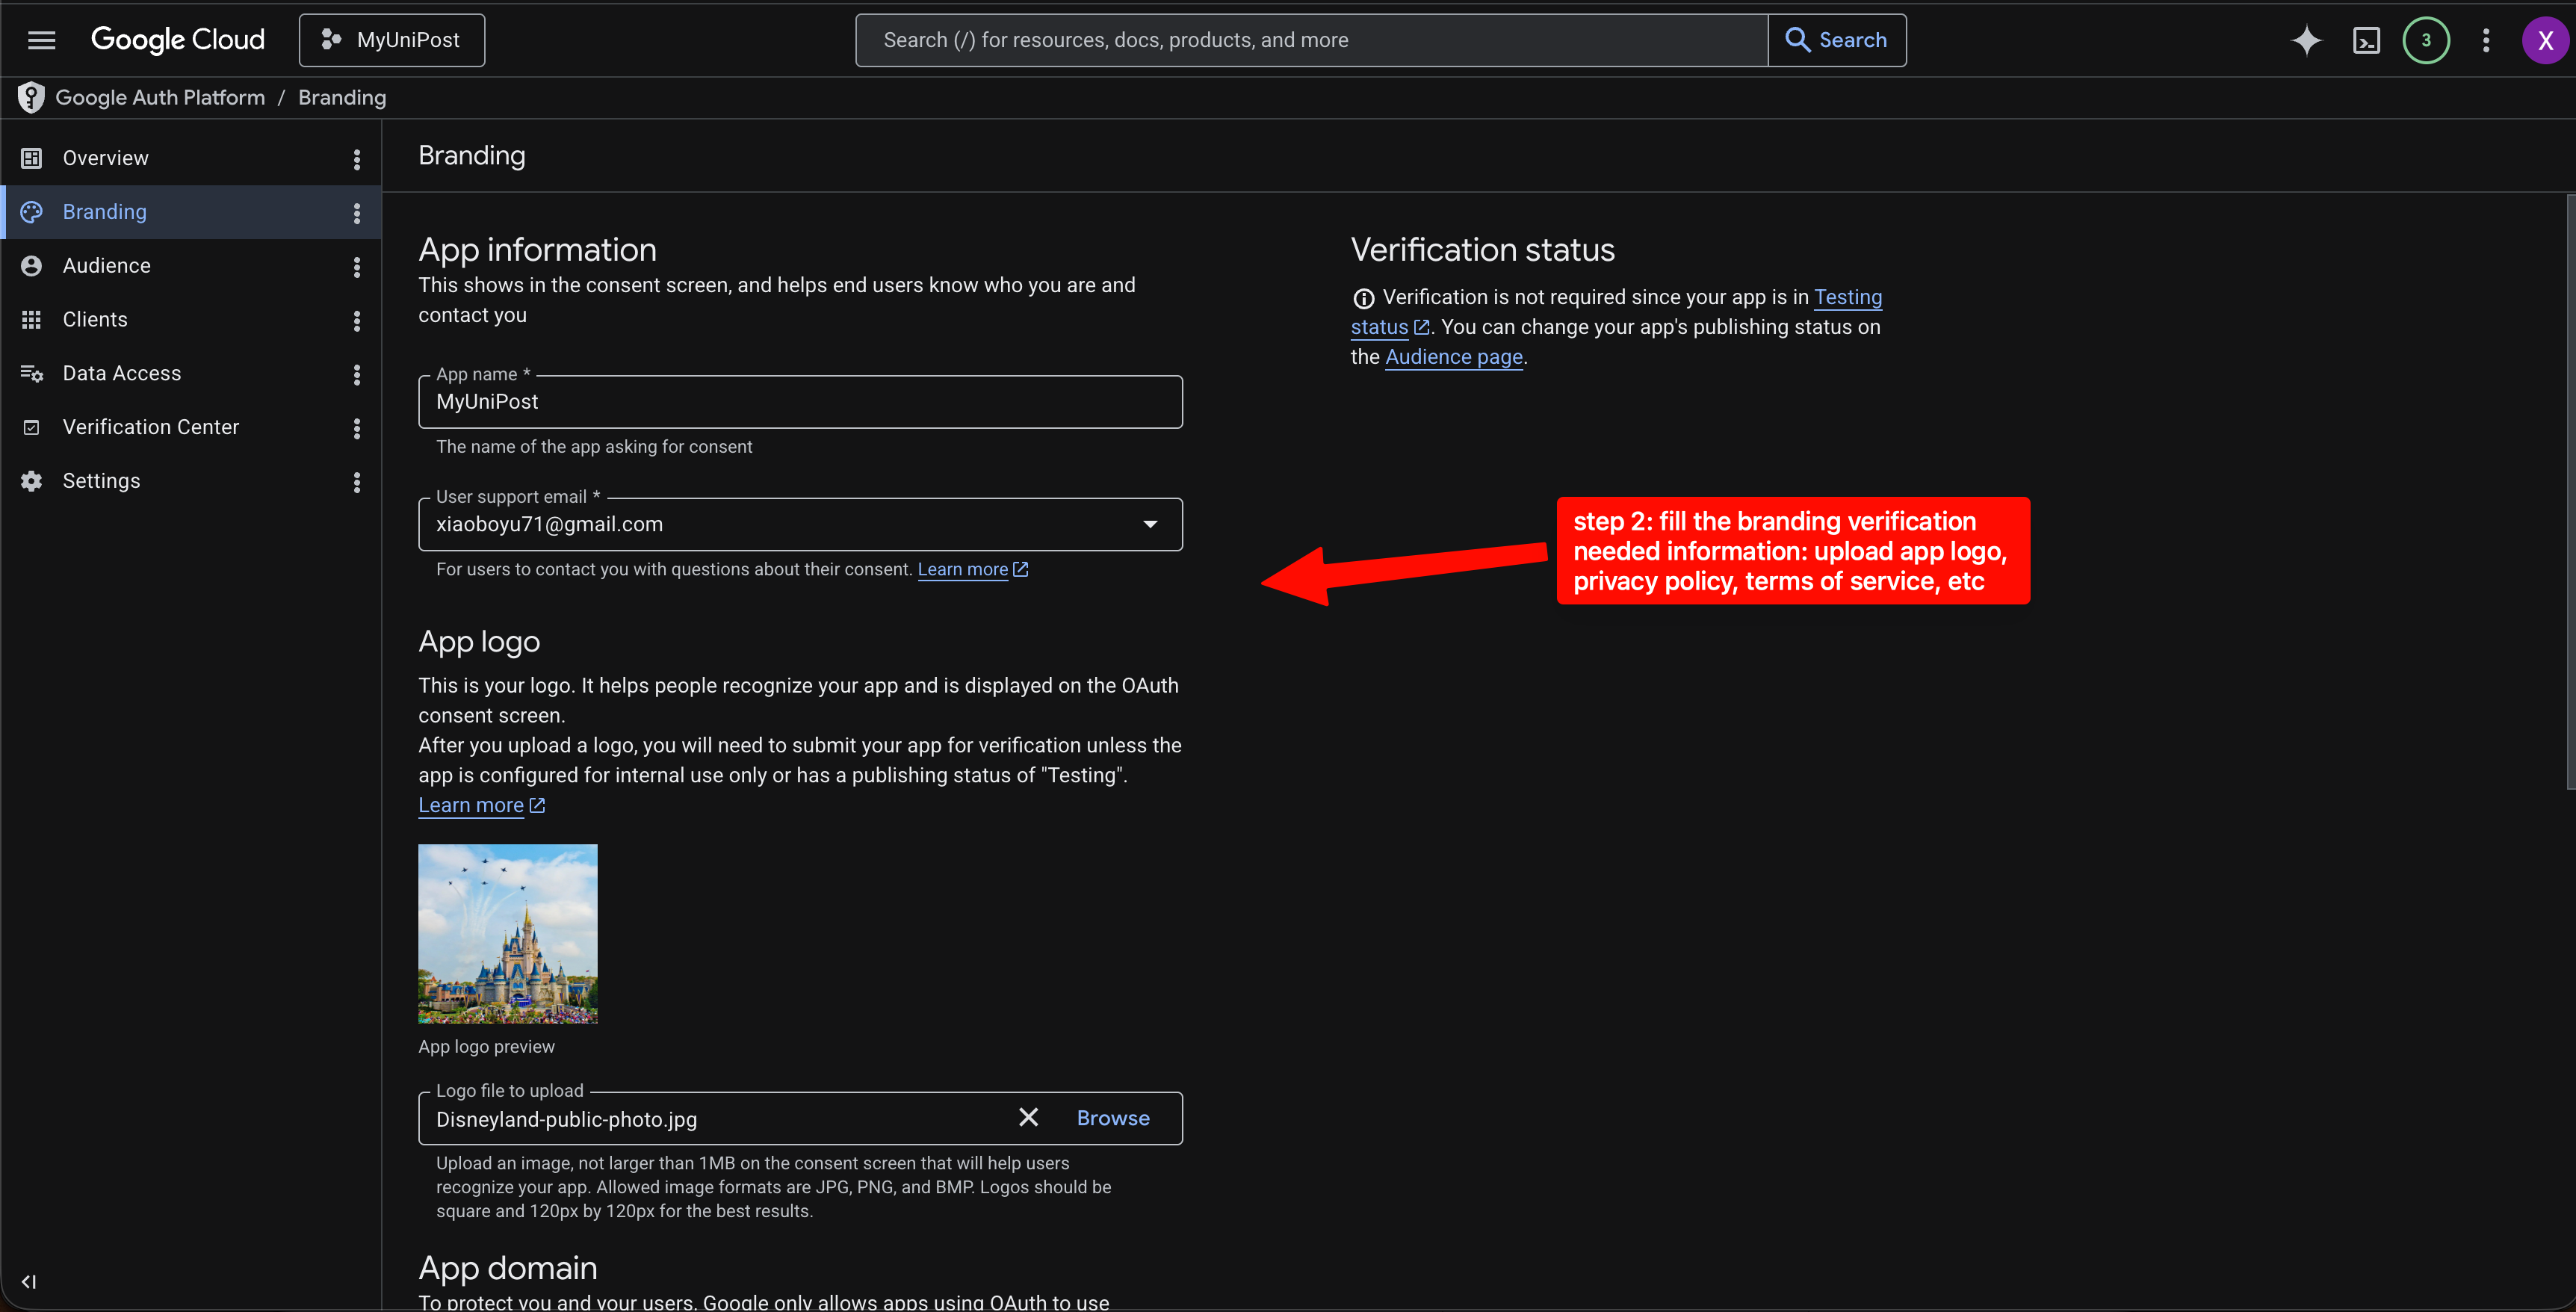The height and width of the screenshot is (1312, 2576).
Task: Open the Verification Center sidebar item
Action: pyautogui.click(x=190, y=427)
